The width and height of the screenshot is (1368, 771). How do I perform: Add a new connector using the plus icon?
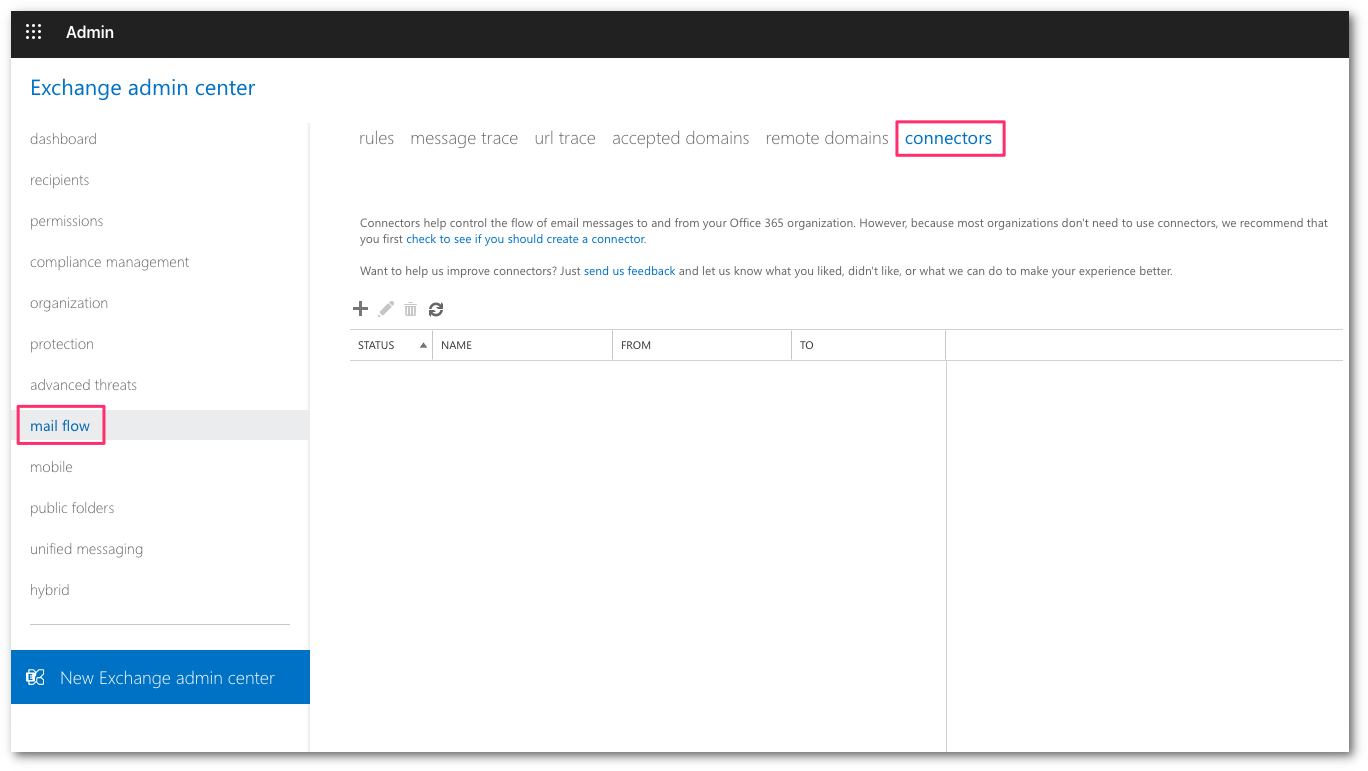click(x=361, y=309)
